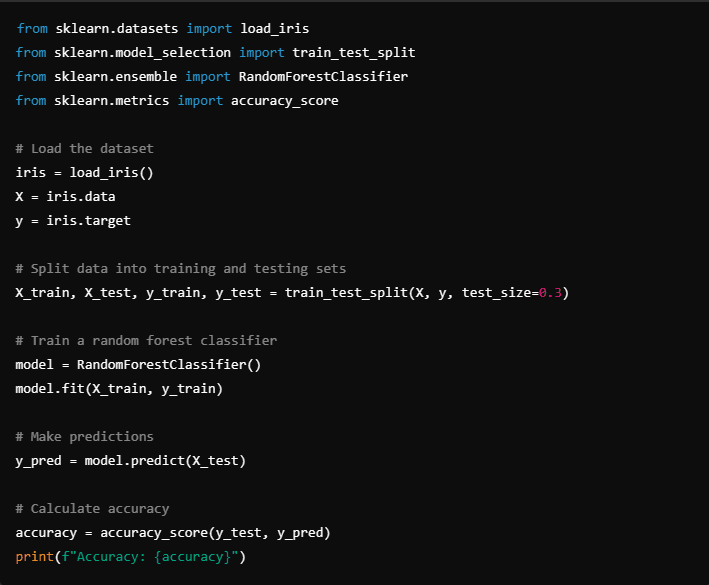Click 'model.fit' method call
Screen dimensions: 709x585
tap(50, 389)
